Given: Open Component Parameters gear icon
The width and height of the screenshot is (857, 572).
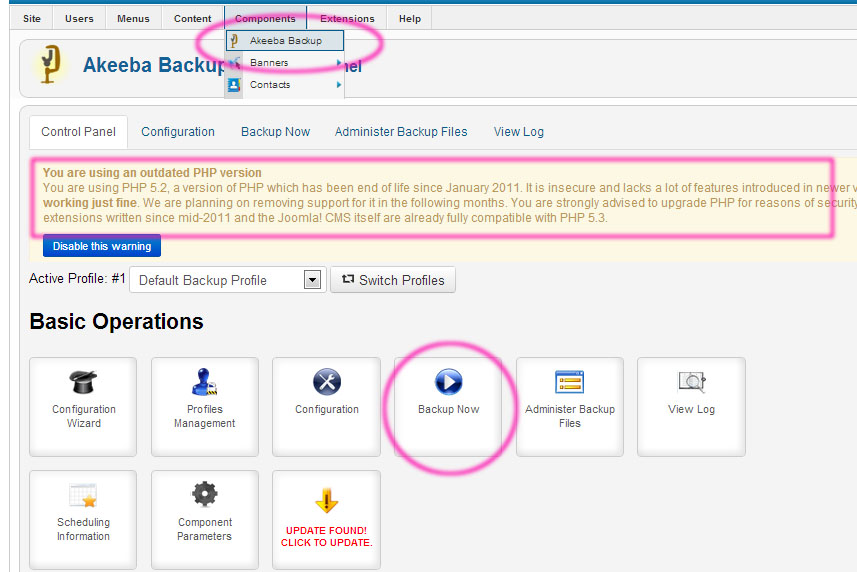Looking at the screenshot, I should (204, 494).
